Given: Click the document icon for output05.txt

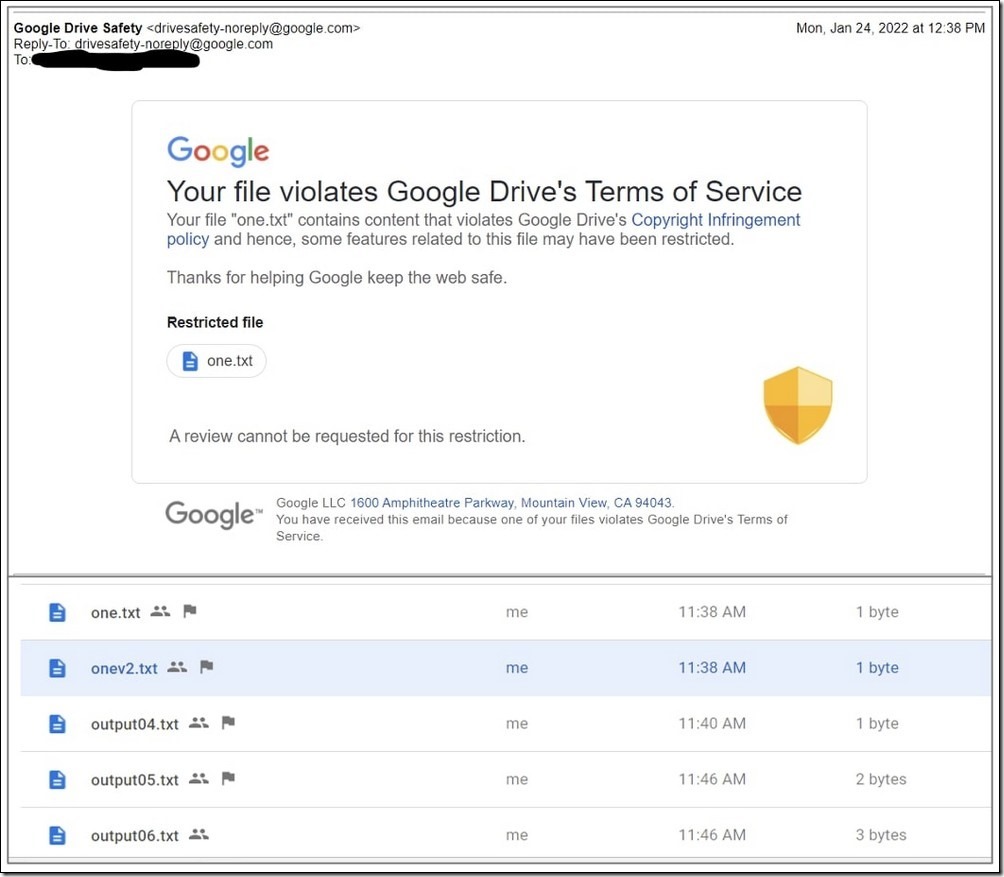Looking at the screenshot, I should [58, 779].
